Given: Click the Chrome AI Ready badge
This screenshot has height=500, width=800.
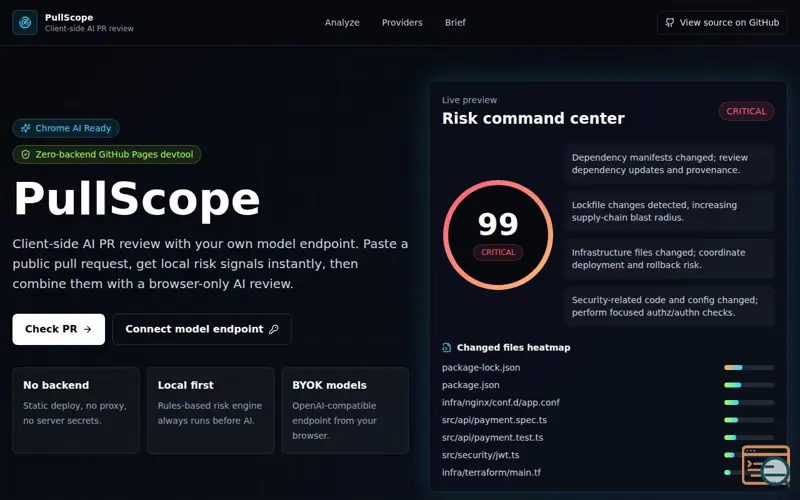Looking at the screenshot, I should pos(66,128).
